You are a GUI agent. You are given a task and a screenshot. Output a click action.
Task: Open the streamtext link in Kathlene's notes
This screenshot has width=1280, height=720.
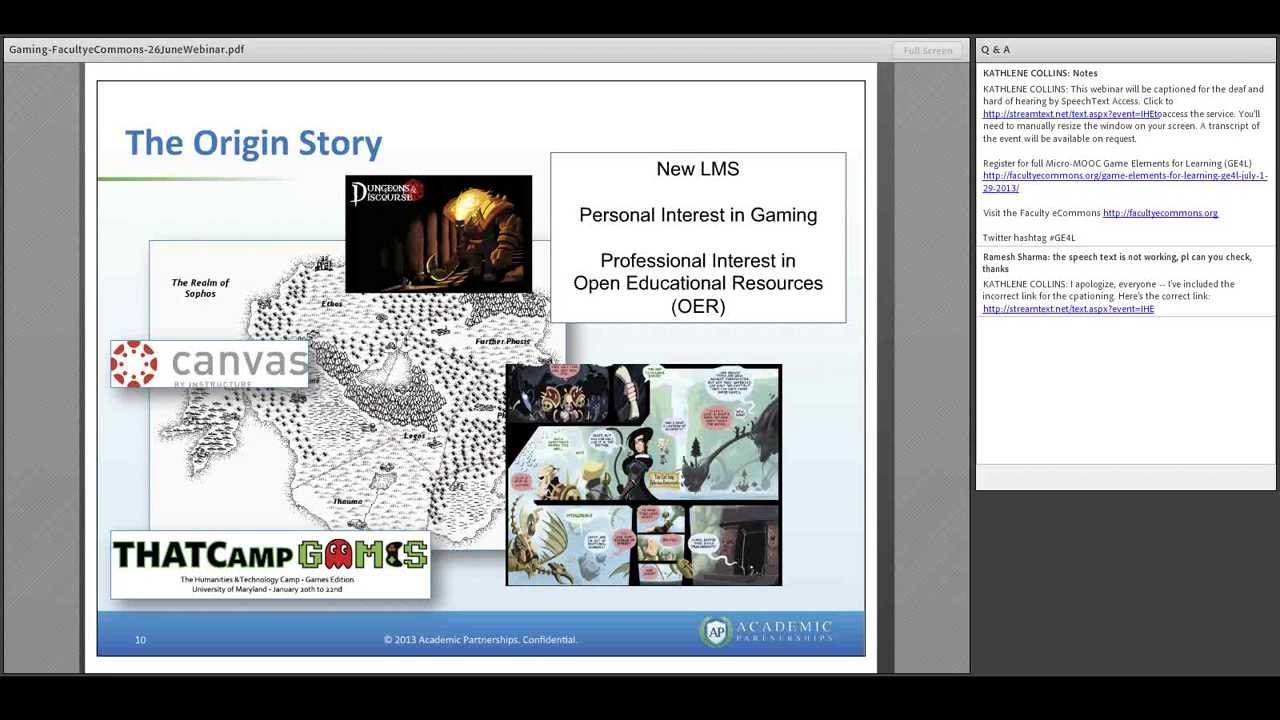point(1070,114)
